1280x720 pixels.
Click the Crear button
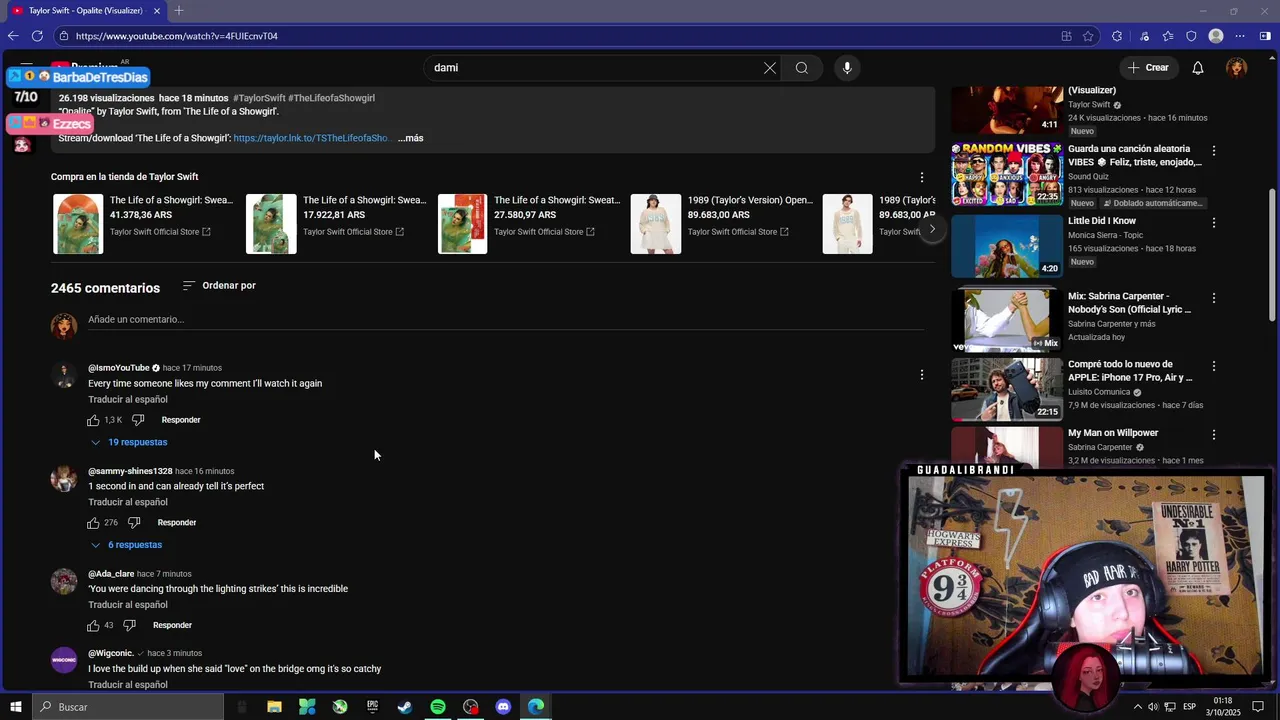(1147, 68)
